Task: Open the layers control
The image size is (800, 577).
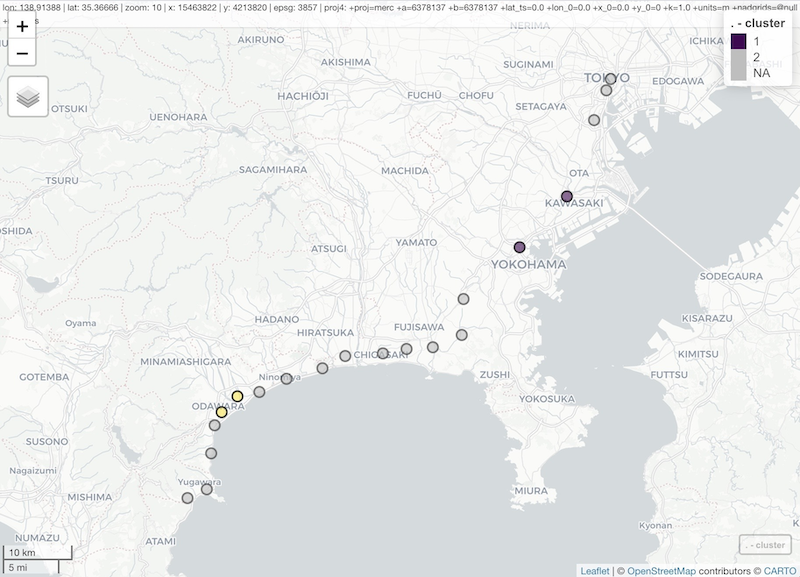Action: (x=28, y=97)
